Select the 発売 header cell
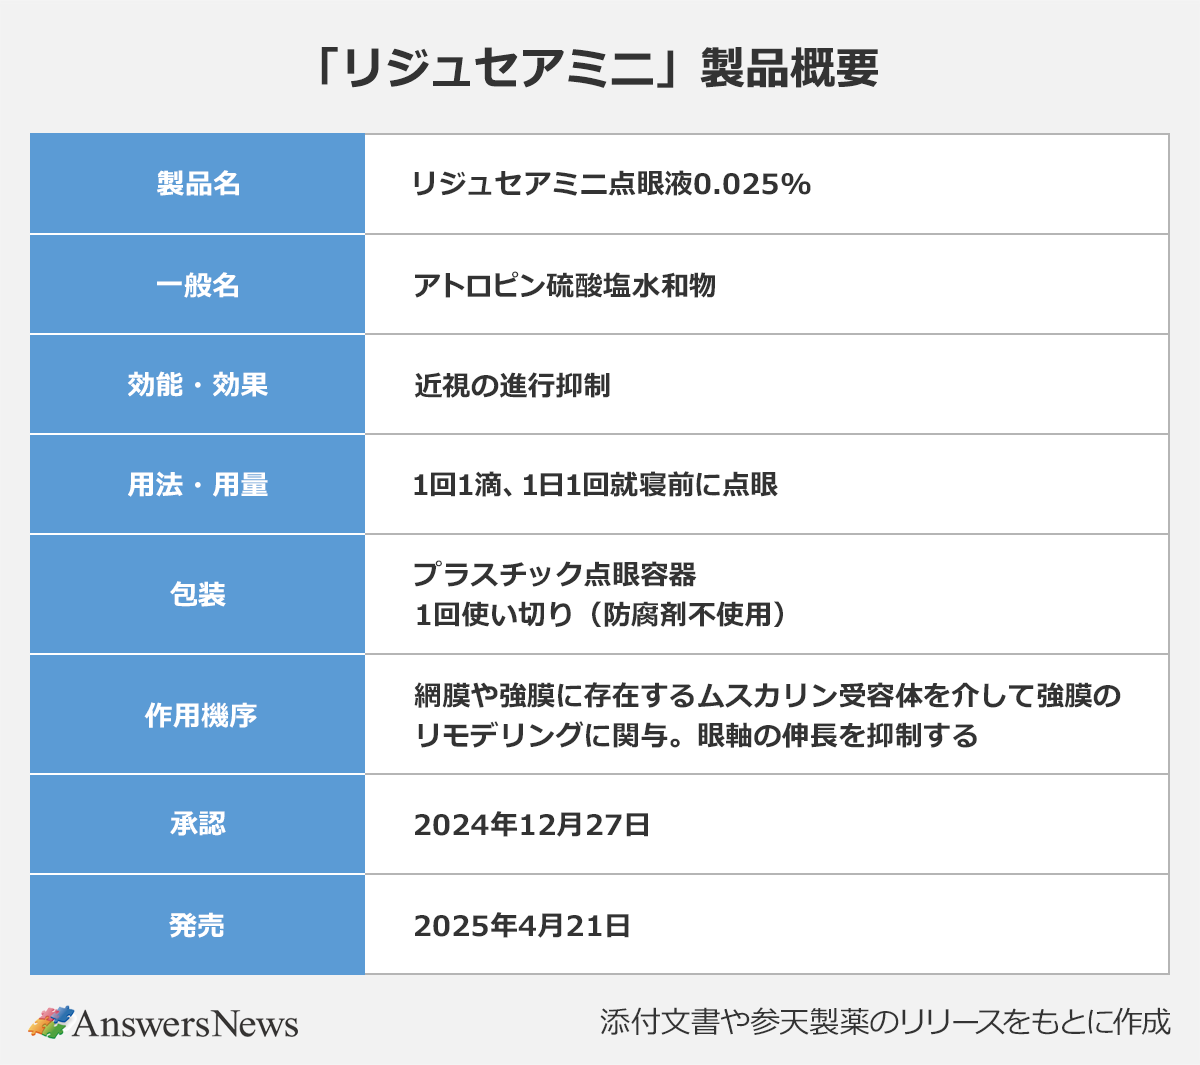The image size is (1200, 1065). (x=197, y=925)
